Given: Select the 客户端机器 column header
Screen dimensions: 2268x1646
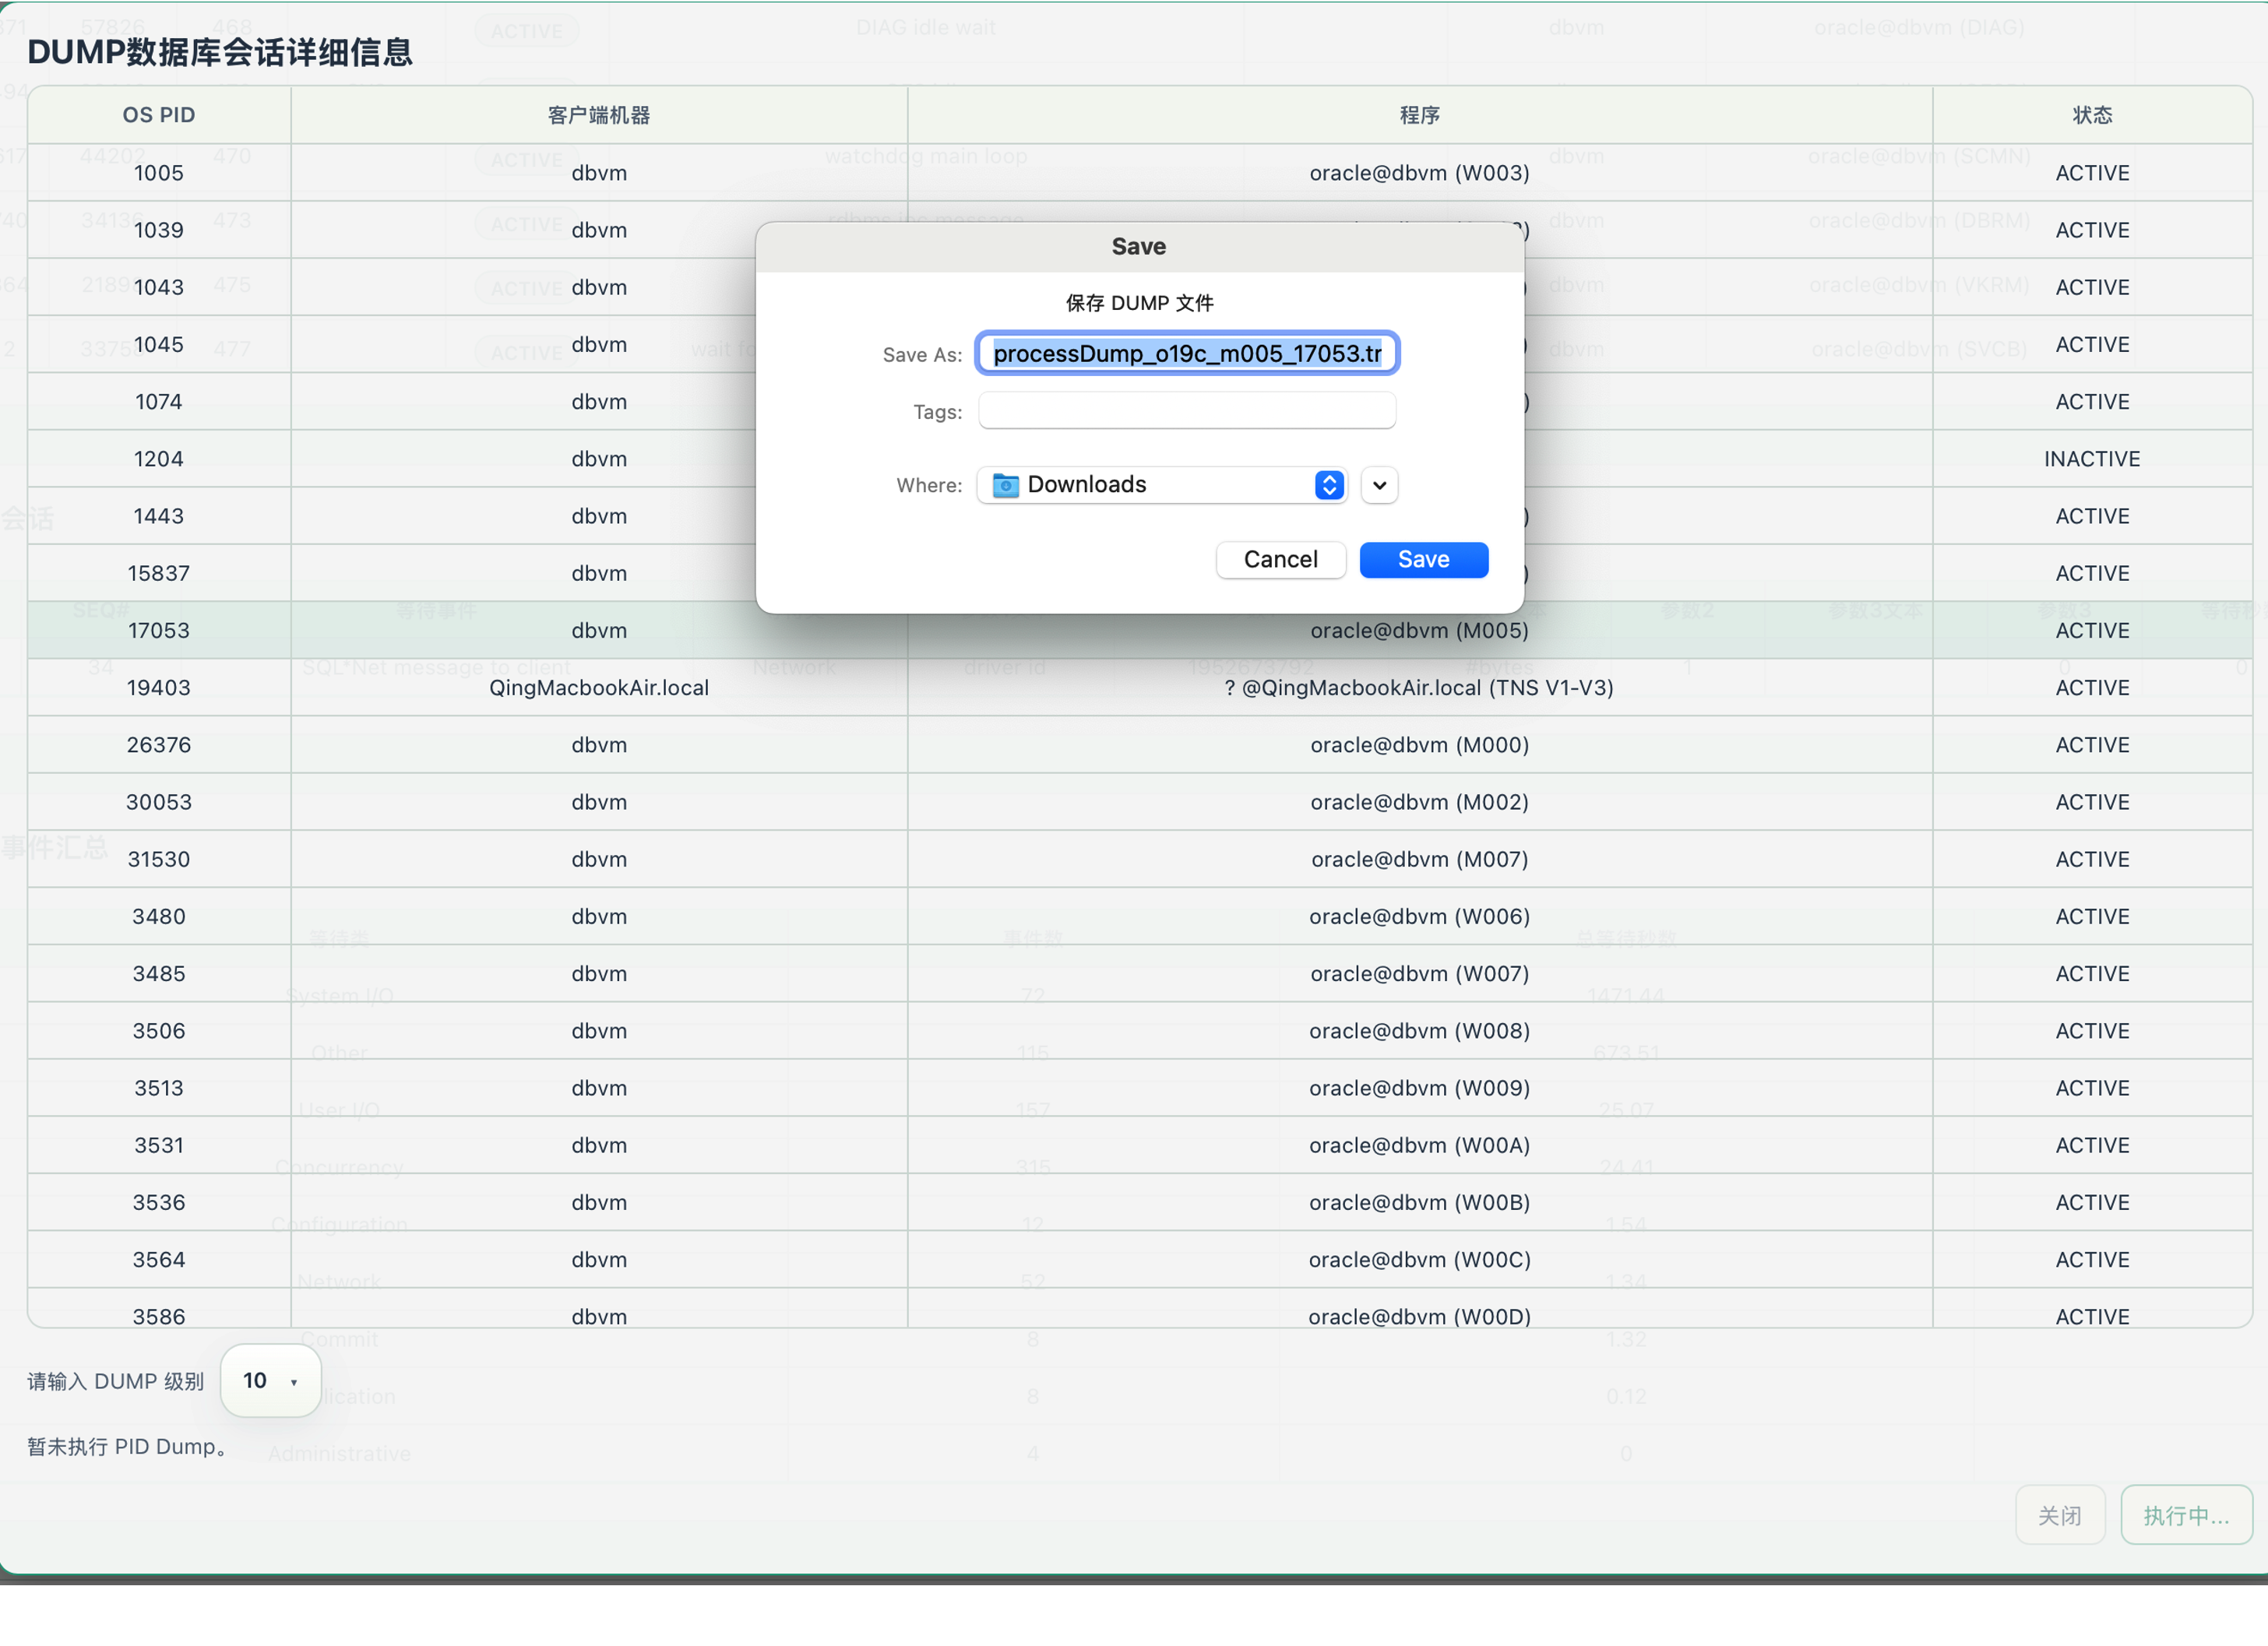Looking at the screenshot, I should tap(599, 115).
